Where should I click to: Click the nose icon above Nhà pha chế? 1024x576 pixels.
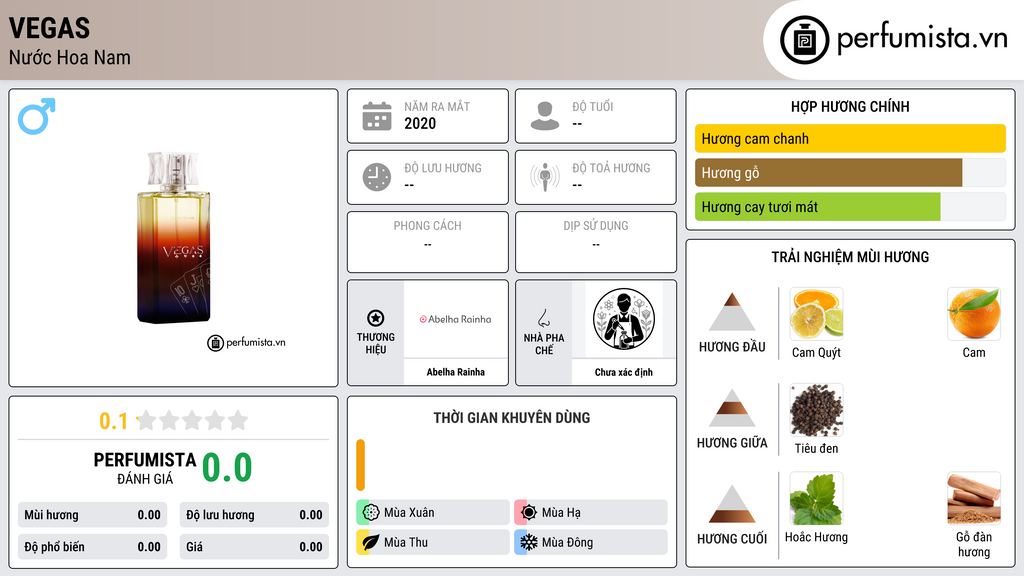[x=543, y=318]
